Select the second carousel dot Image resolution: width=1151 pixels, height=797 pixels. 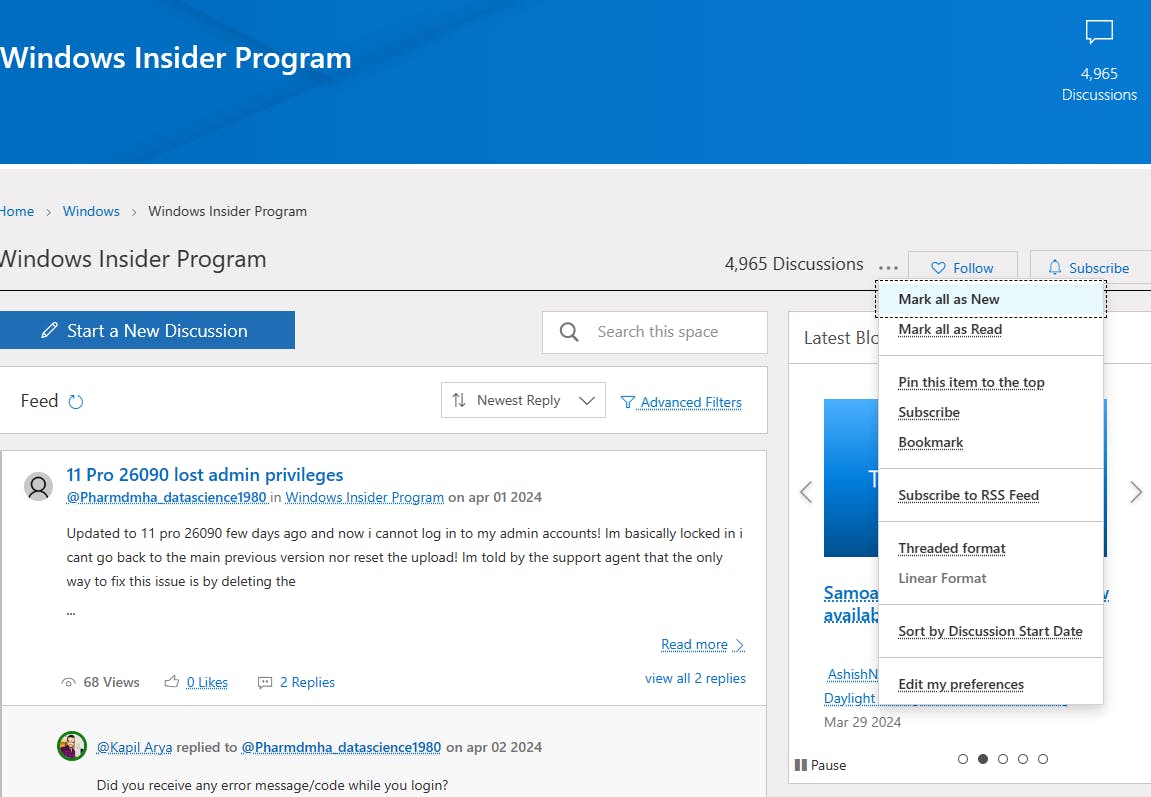point(983,759)
